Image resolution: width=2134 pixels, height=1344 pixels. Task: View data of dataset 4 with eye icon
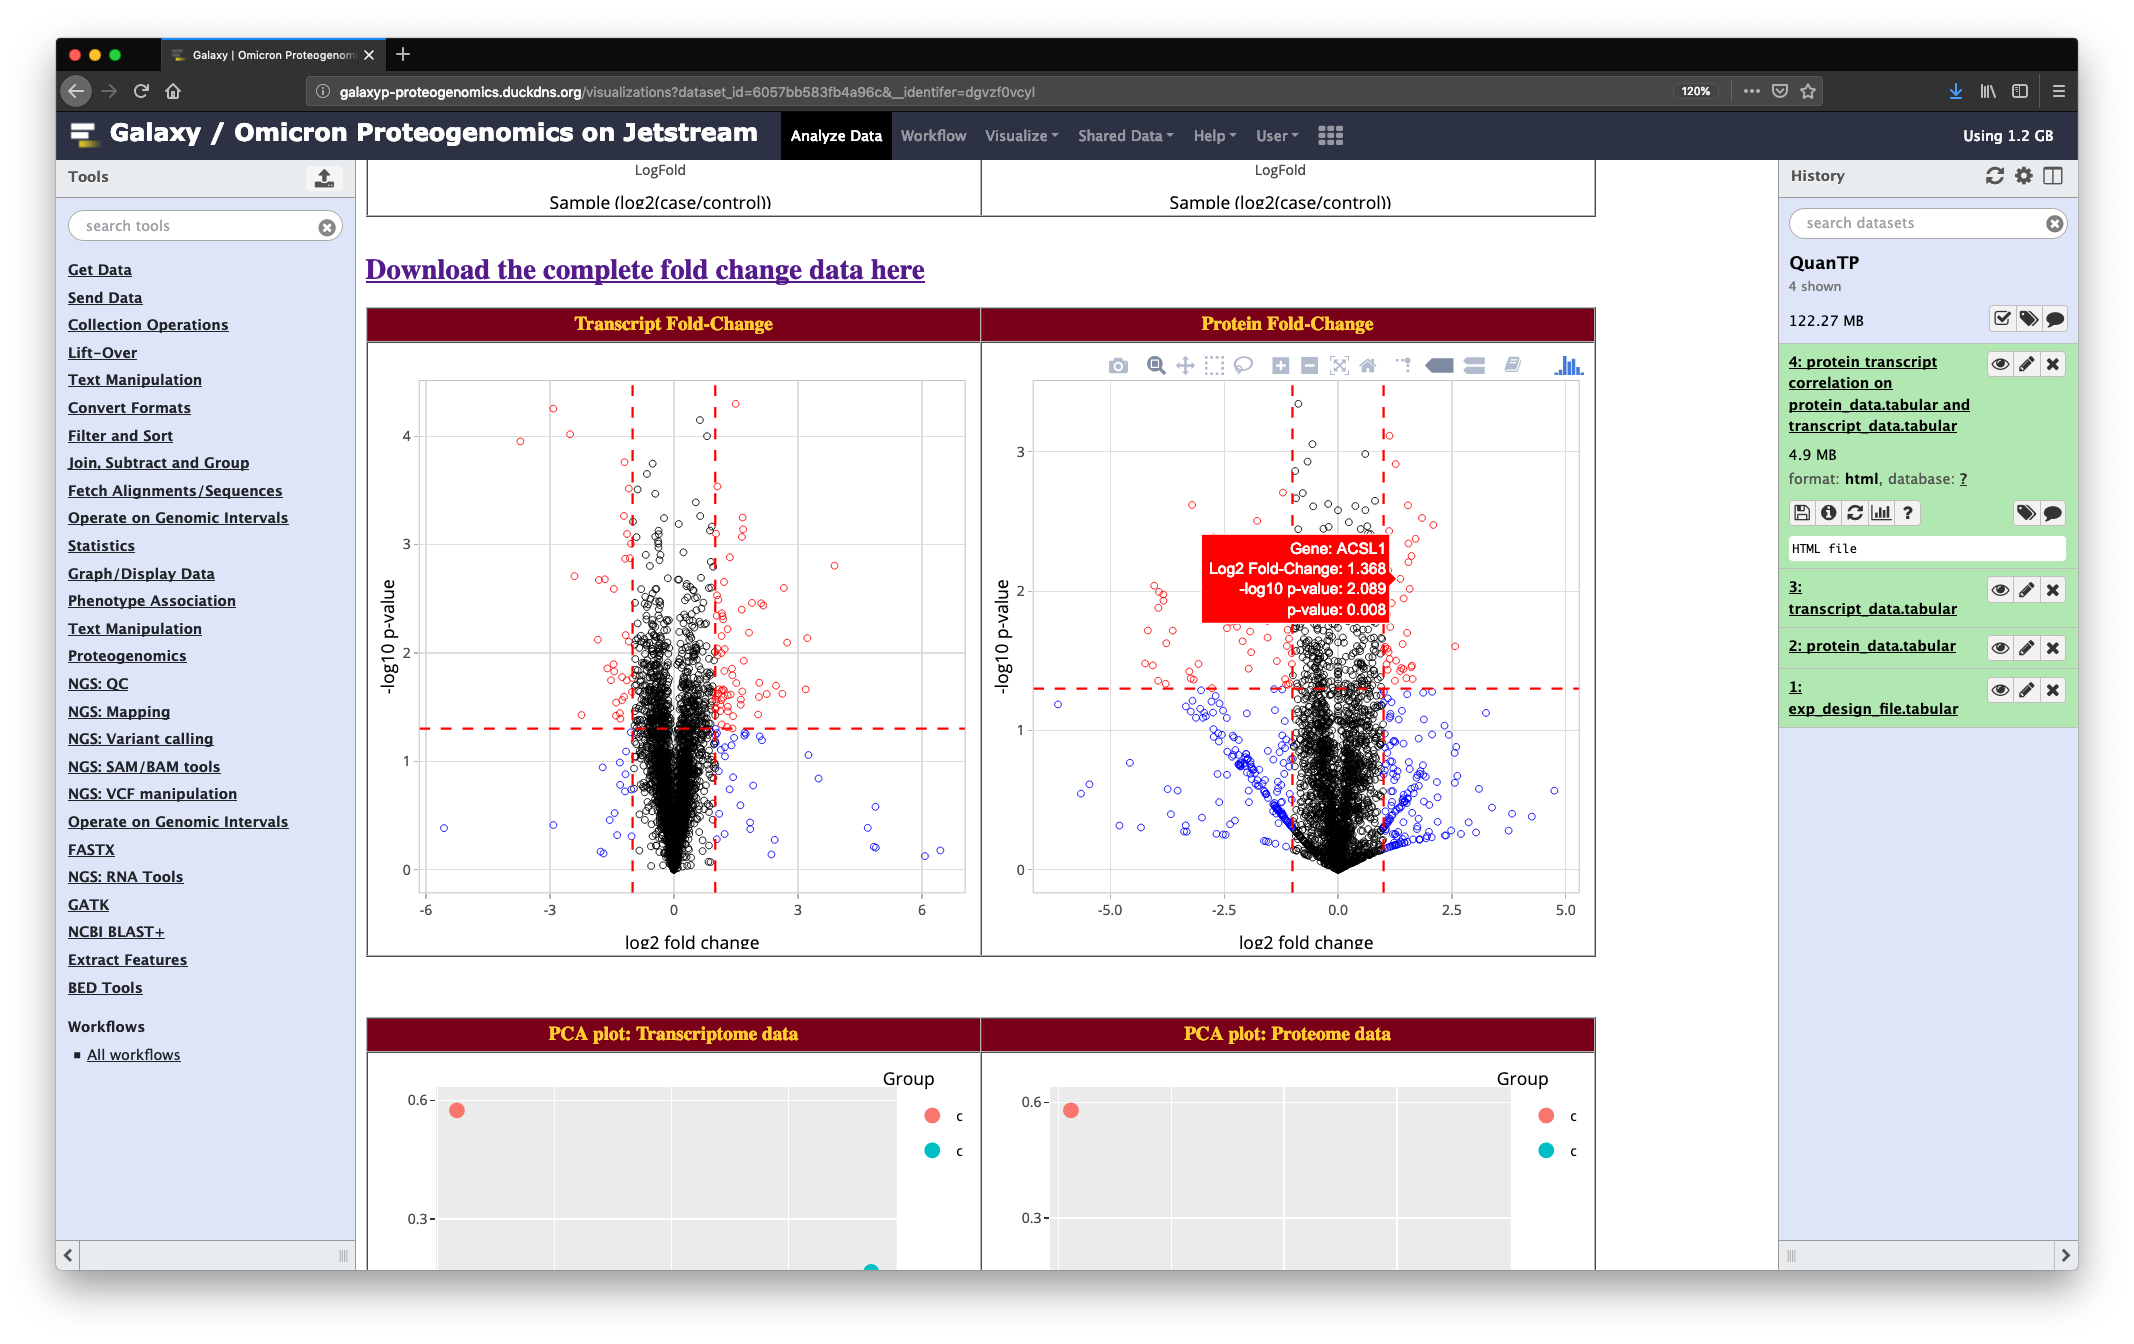[2000, 364]
